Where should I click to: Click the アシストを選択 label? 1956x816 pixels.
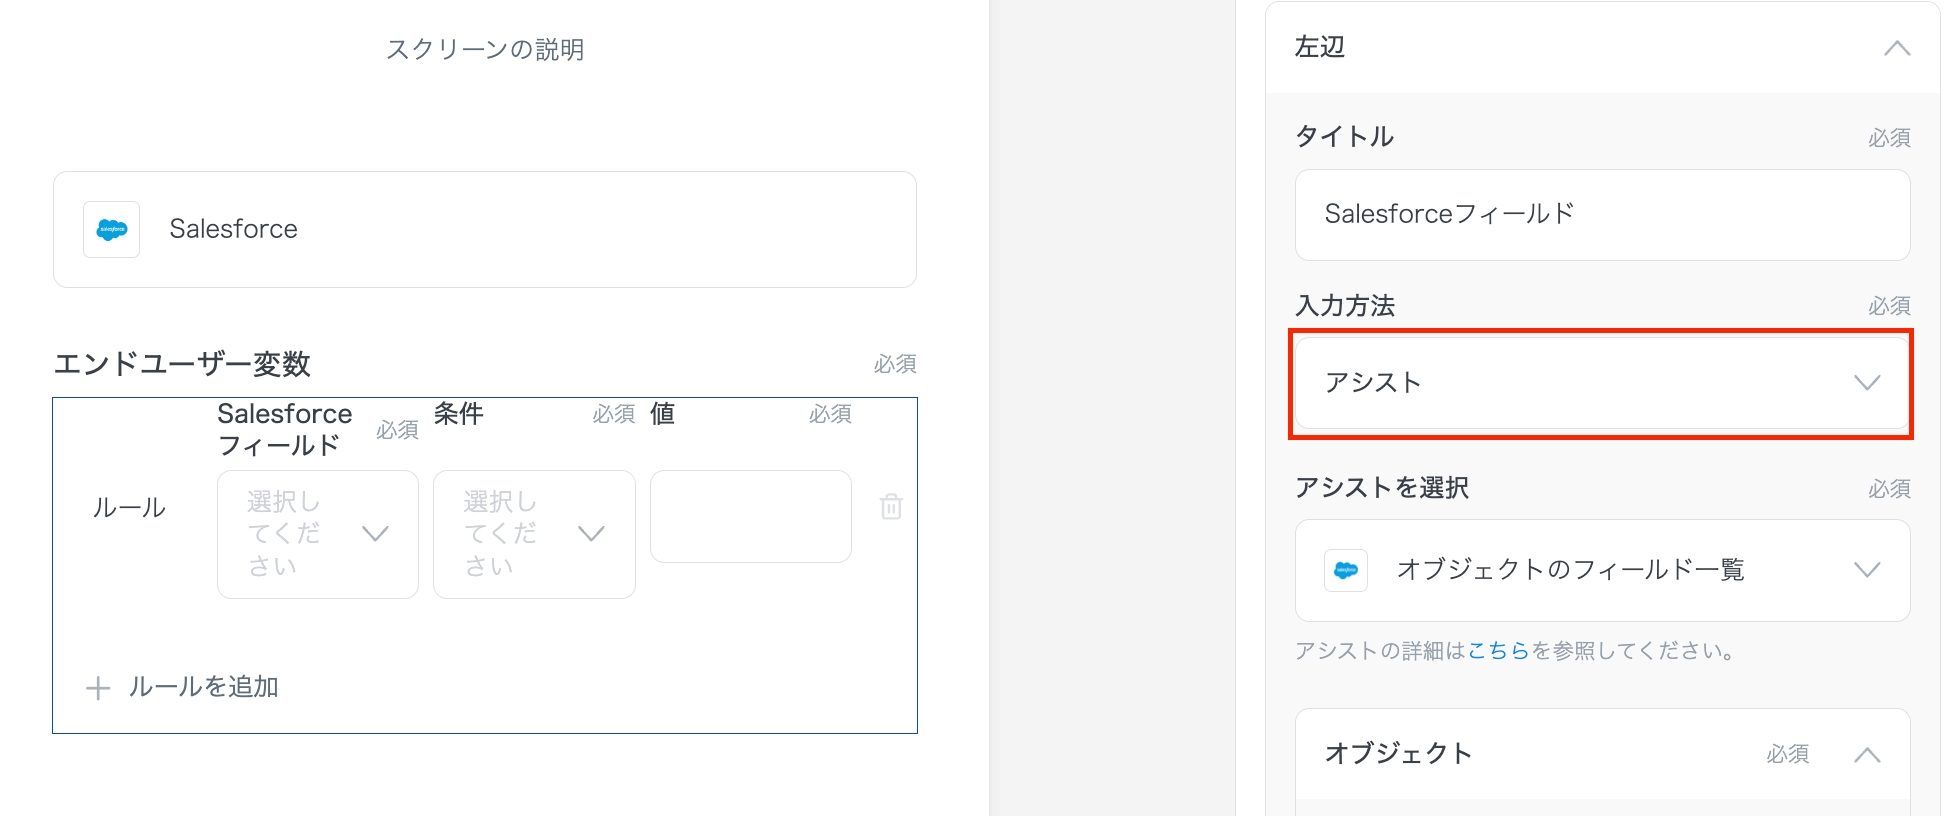[1381, 488]
